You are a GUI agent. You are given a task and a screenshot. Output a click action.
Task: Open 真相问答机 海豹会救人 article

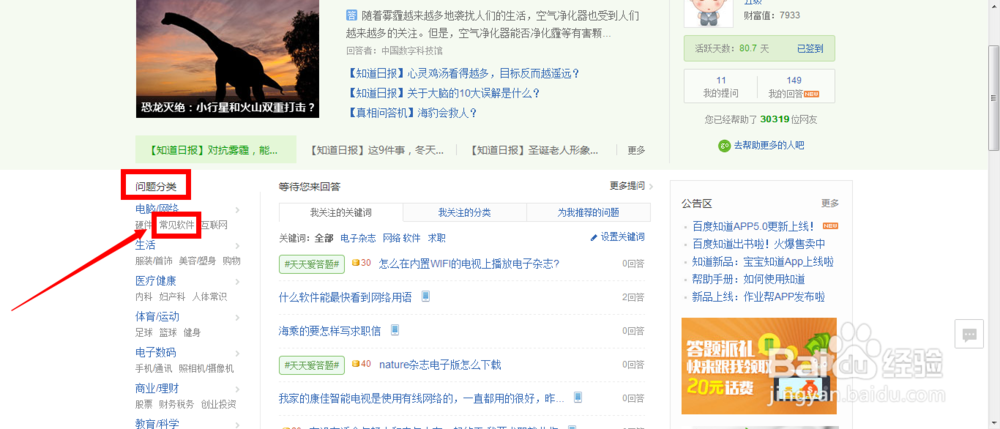click(413, 113)
